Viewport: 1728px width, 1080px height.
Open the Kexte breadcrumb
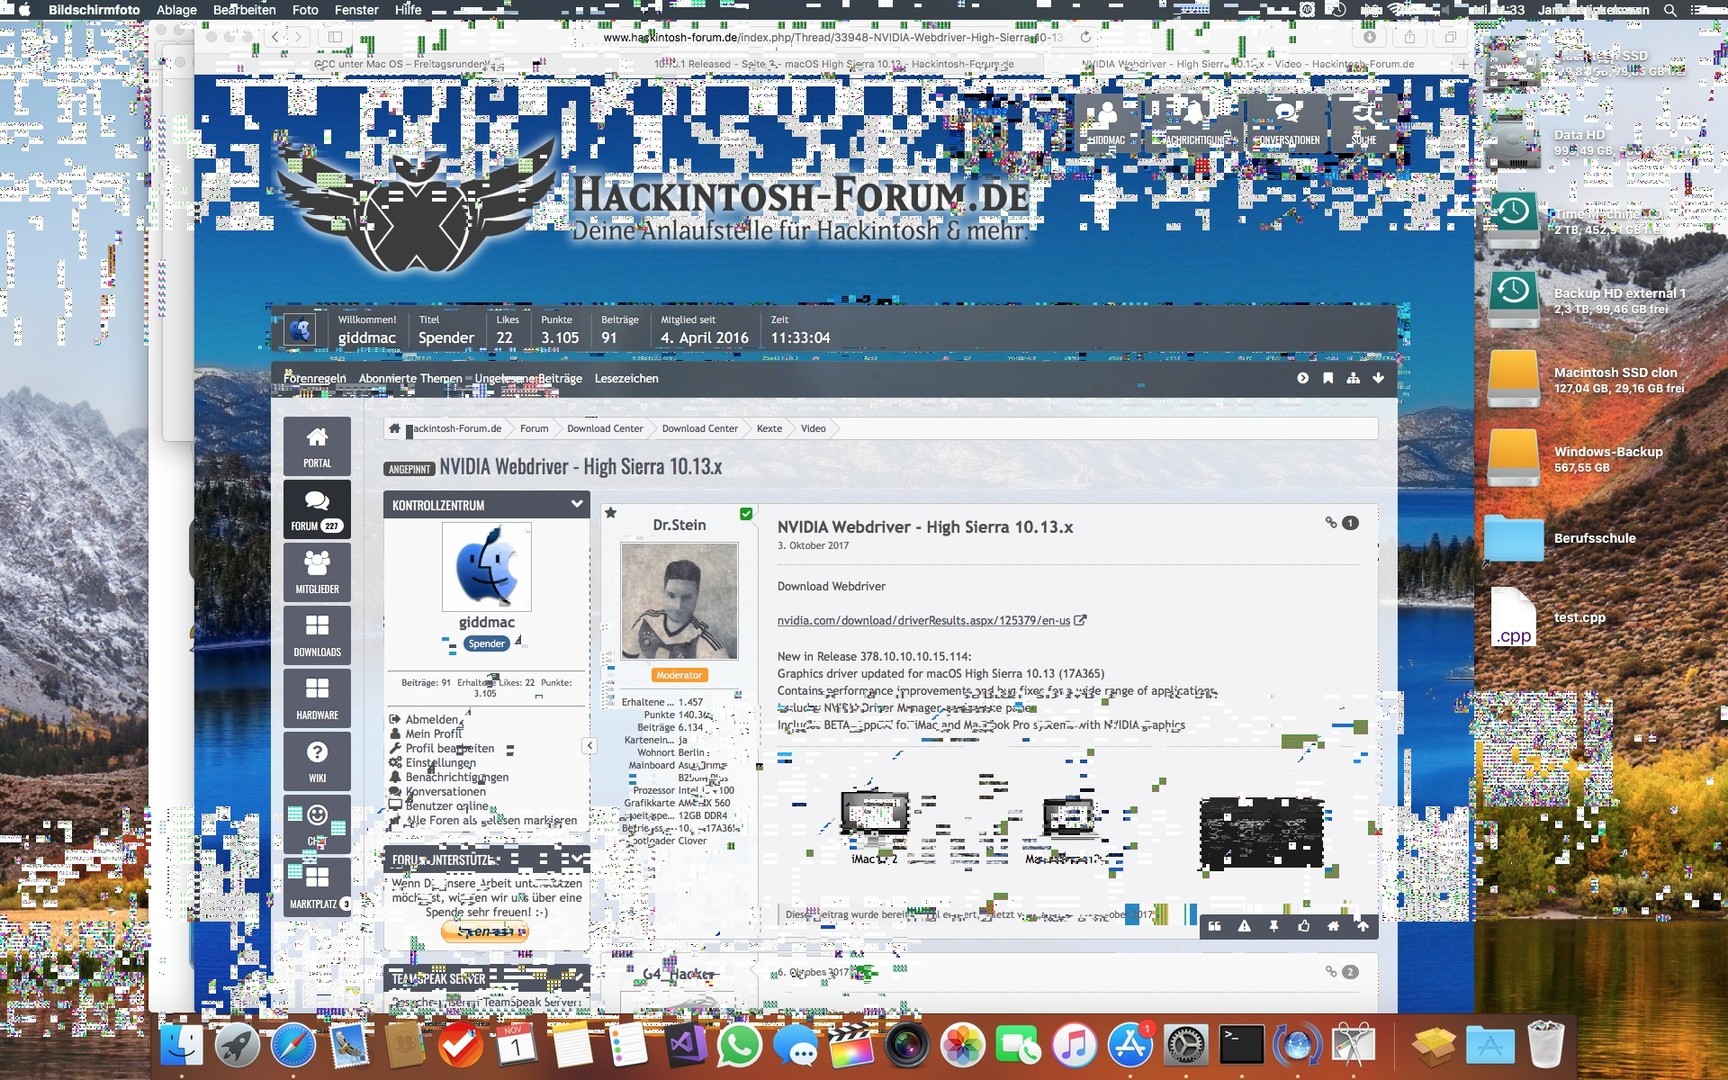(x=769, y=428)
